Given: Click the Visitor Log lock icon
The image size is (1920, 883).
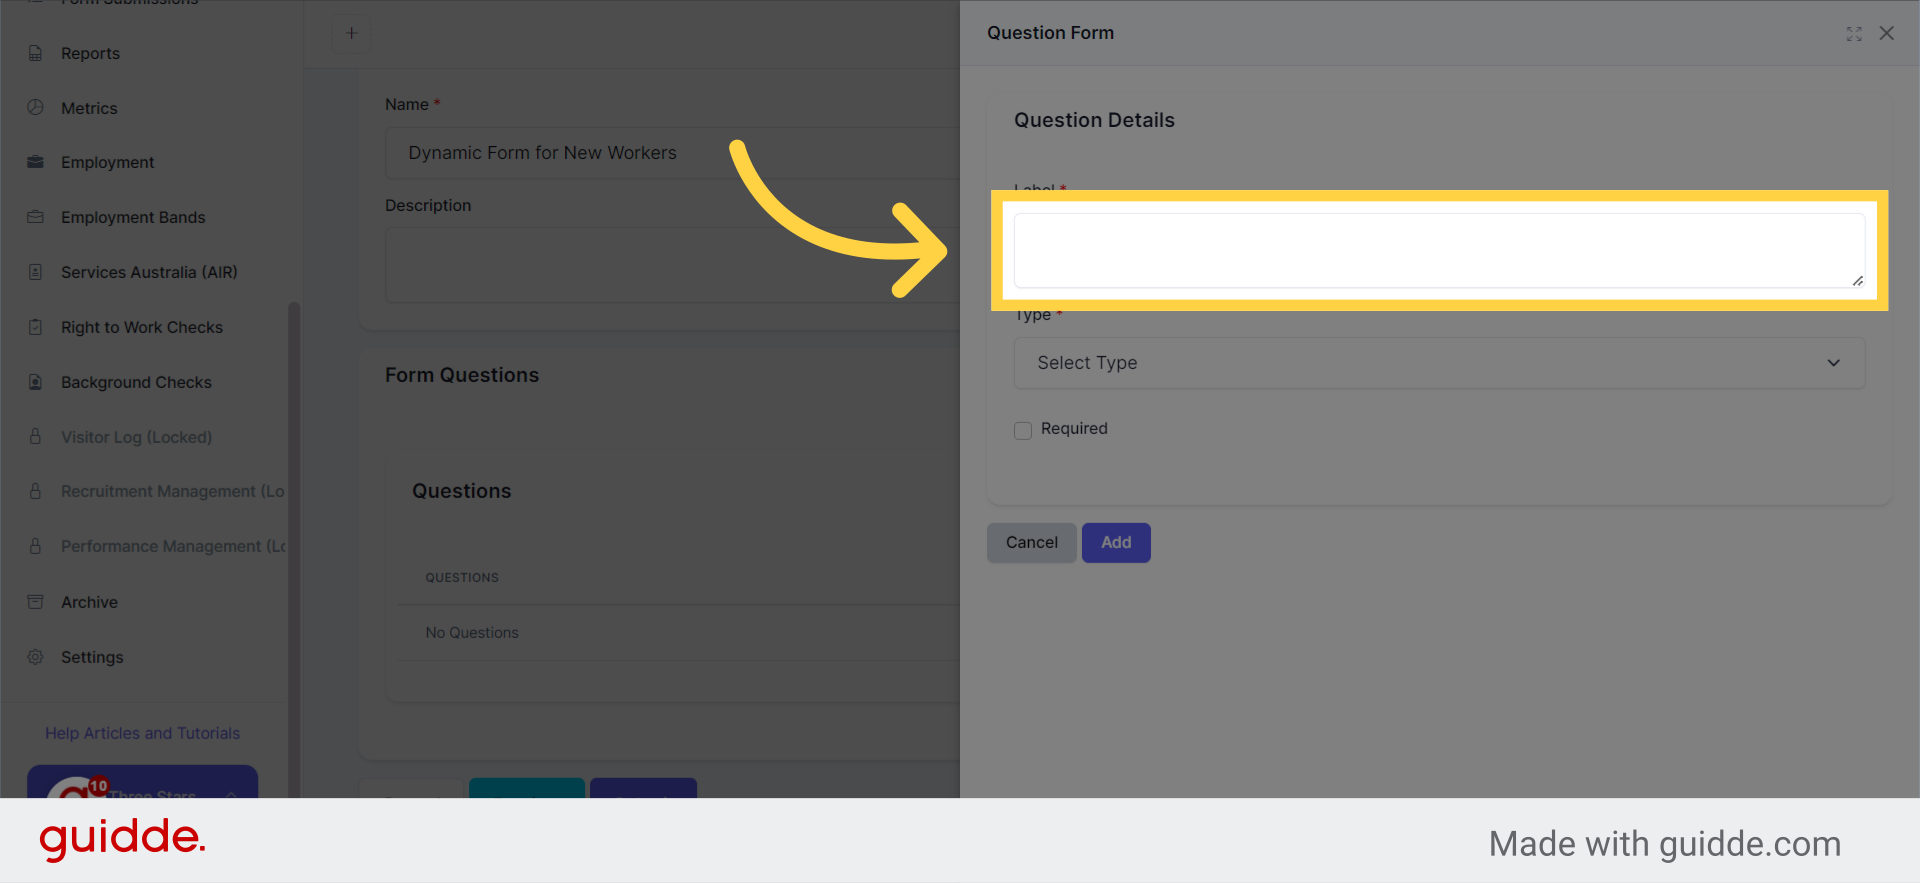Looking at the screenshot, I should [35, 436].
